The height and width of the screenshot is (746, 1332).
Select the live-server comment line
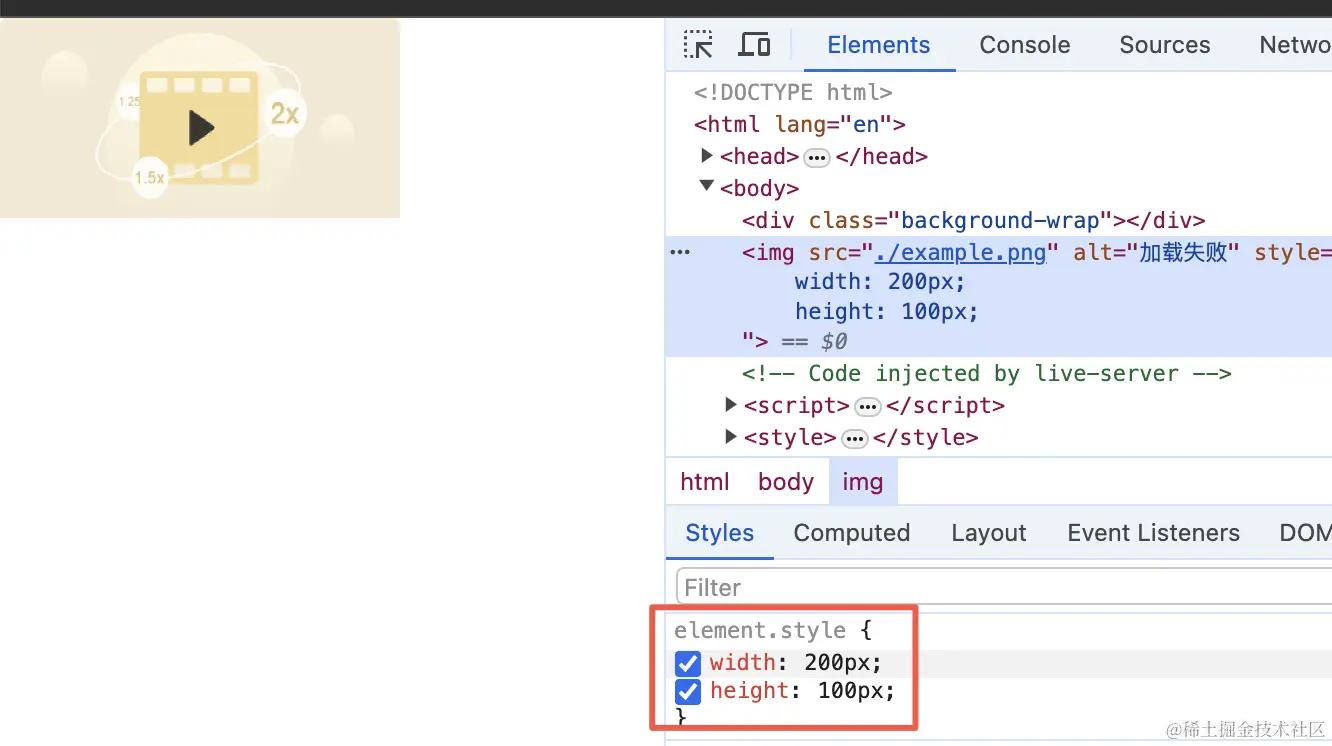pos(986,373)
